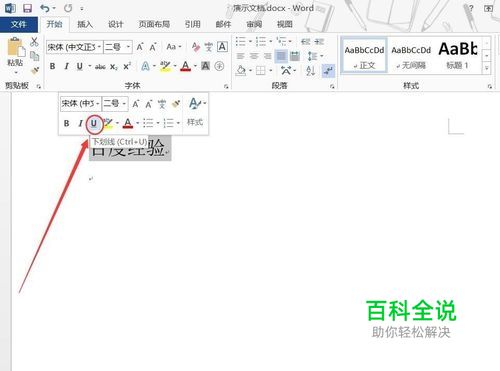Apply subscript formatting

(114, 67)
